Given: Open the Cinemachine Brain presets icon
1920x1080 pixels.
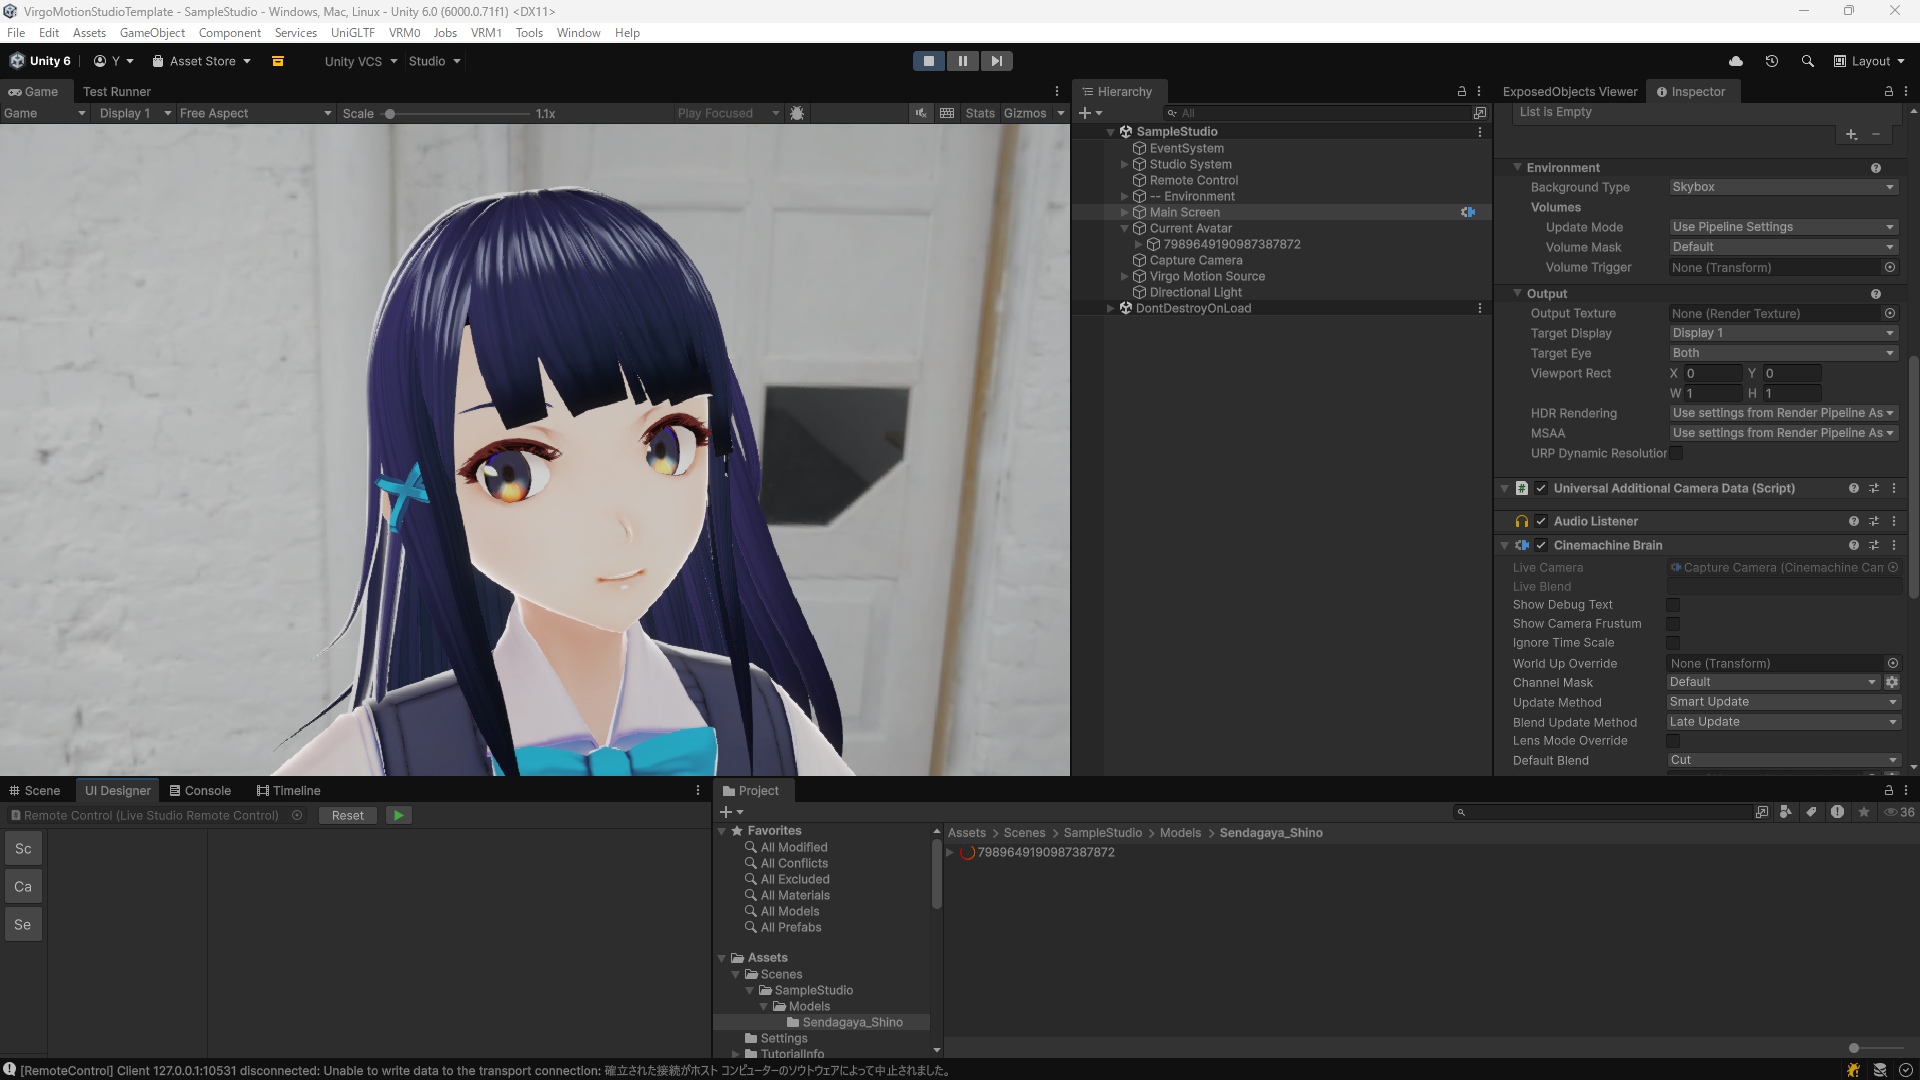Looking at the screenshot, I should tap(1874, 545).
